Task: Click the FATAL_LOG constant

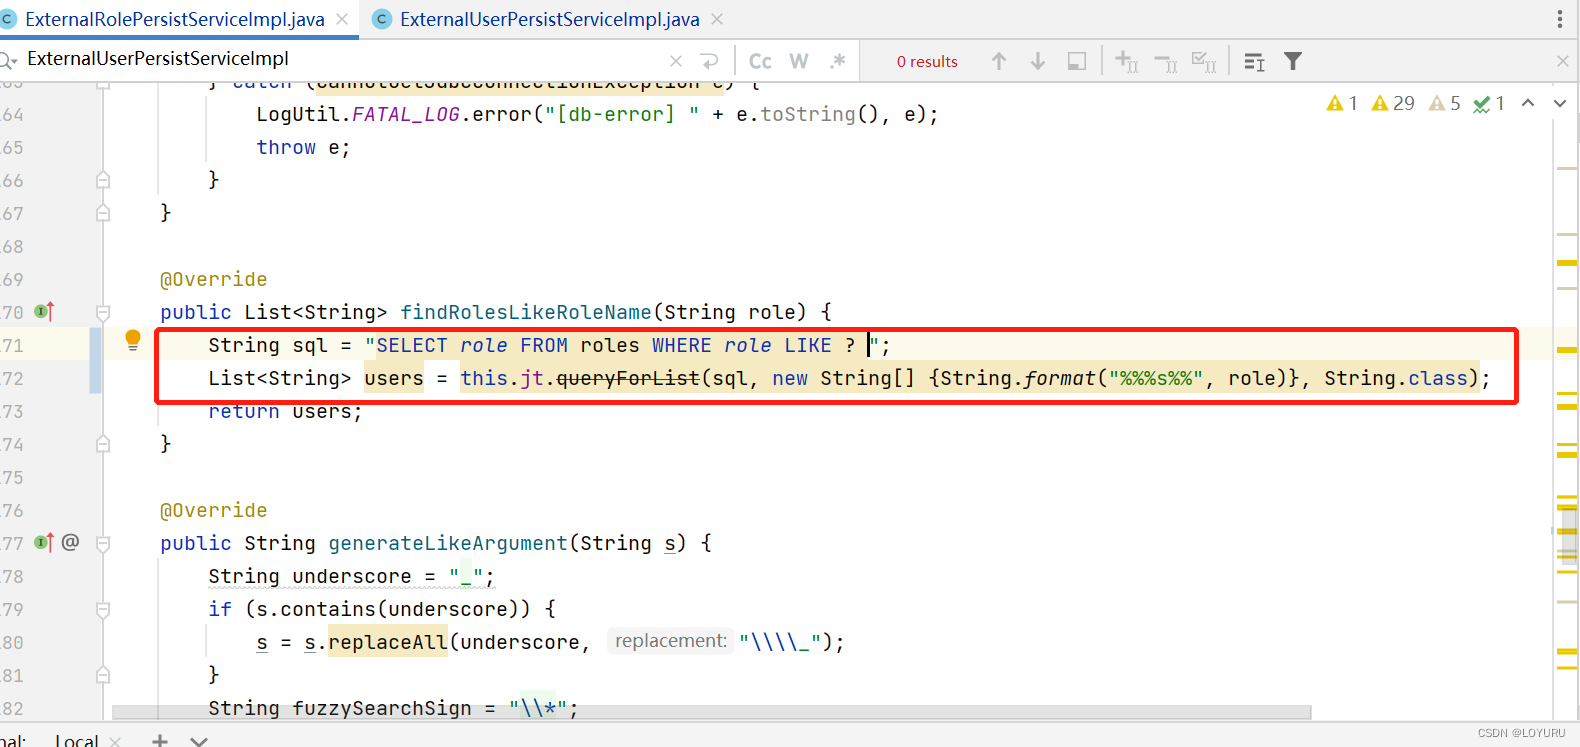Action: pos(406,114)
